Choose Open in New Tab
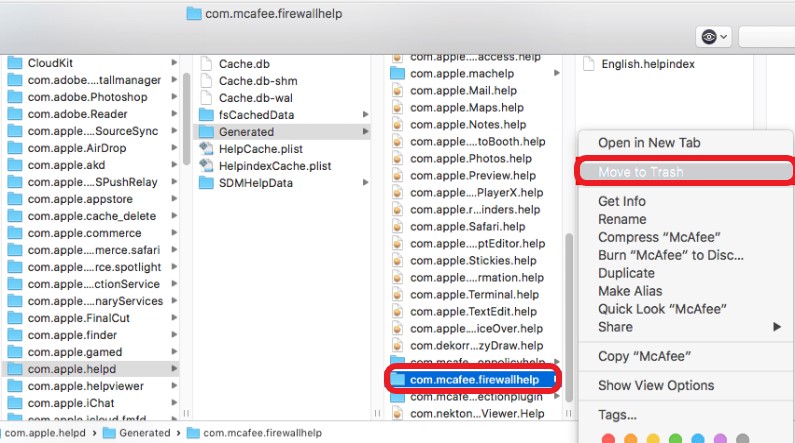This screenshot has width=795, height=443. (649, 143)
